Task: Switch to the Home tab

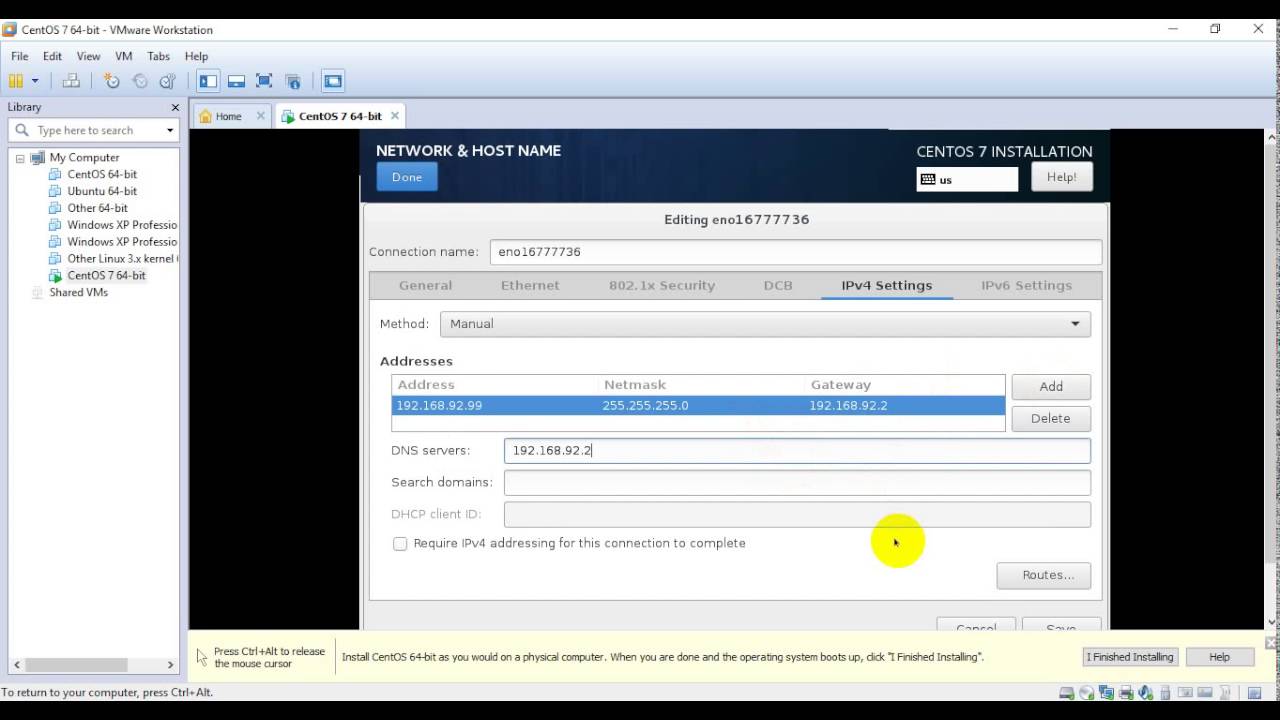Action: tap(229, 116)
